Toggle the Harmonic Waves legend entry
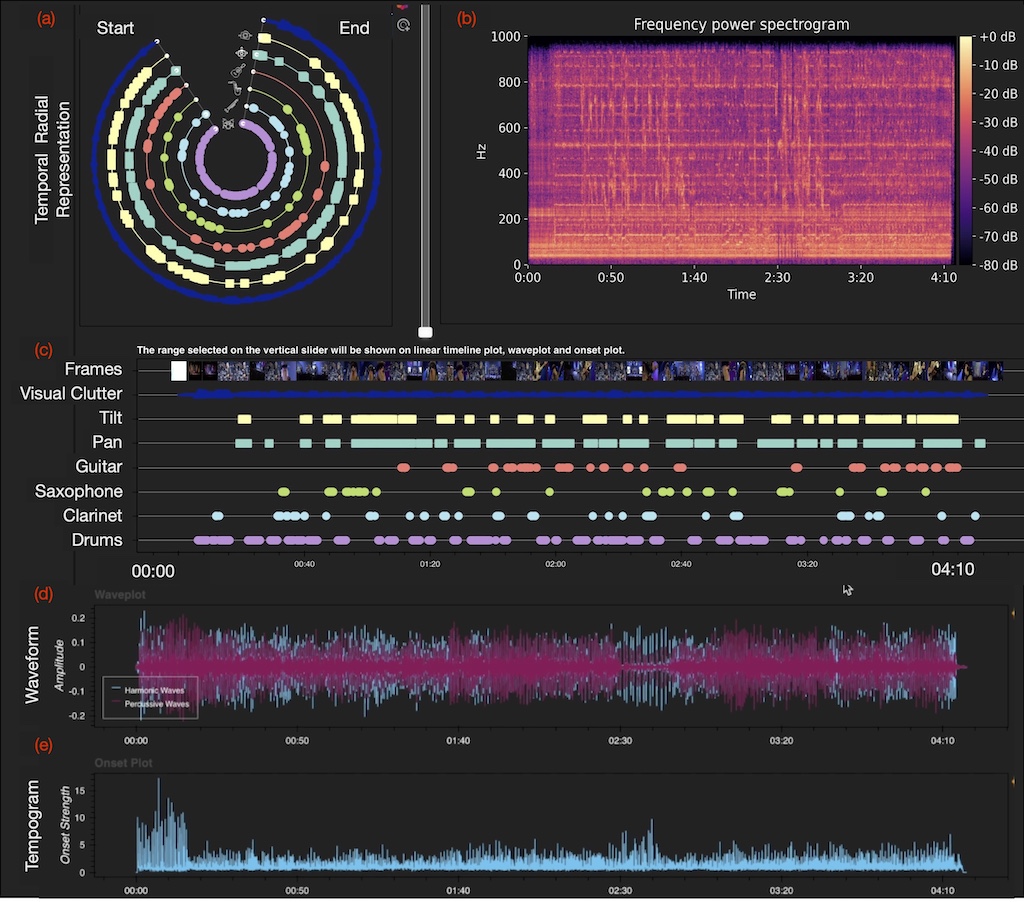Image resolution: width=1024 pixels, height=902 pixels. pyautogui.click(x=148, y=690)
